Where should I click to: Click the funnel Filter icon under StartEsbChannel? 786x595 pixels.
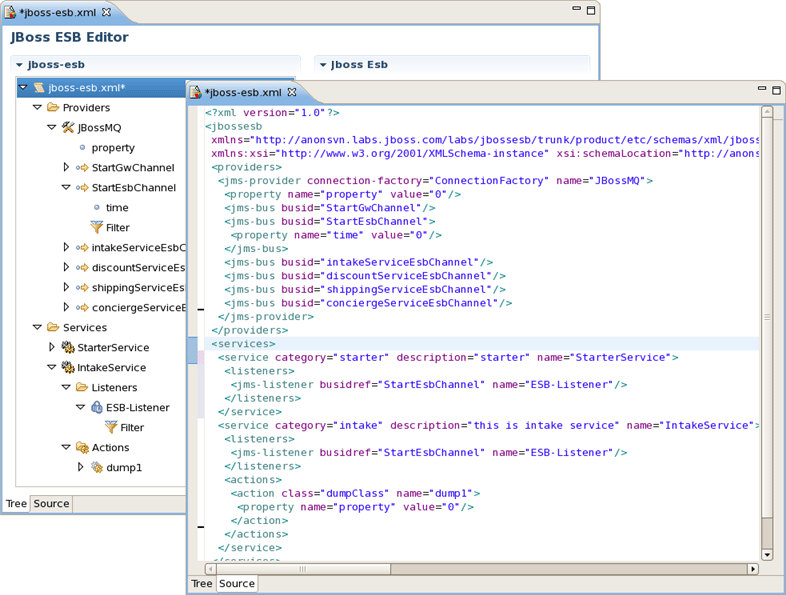point(96,227)
